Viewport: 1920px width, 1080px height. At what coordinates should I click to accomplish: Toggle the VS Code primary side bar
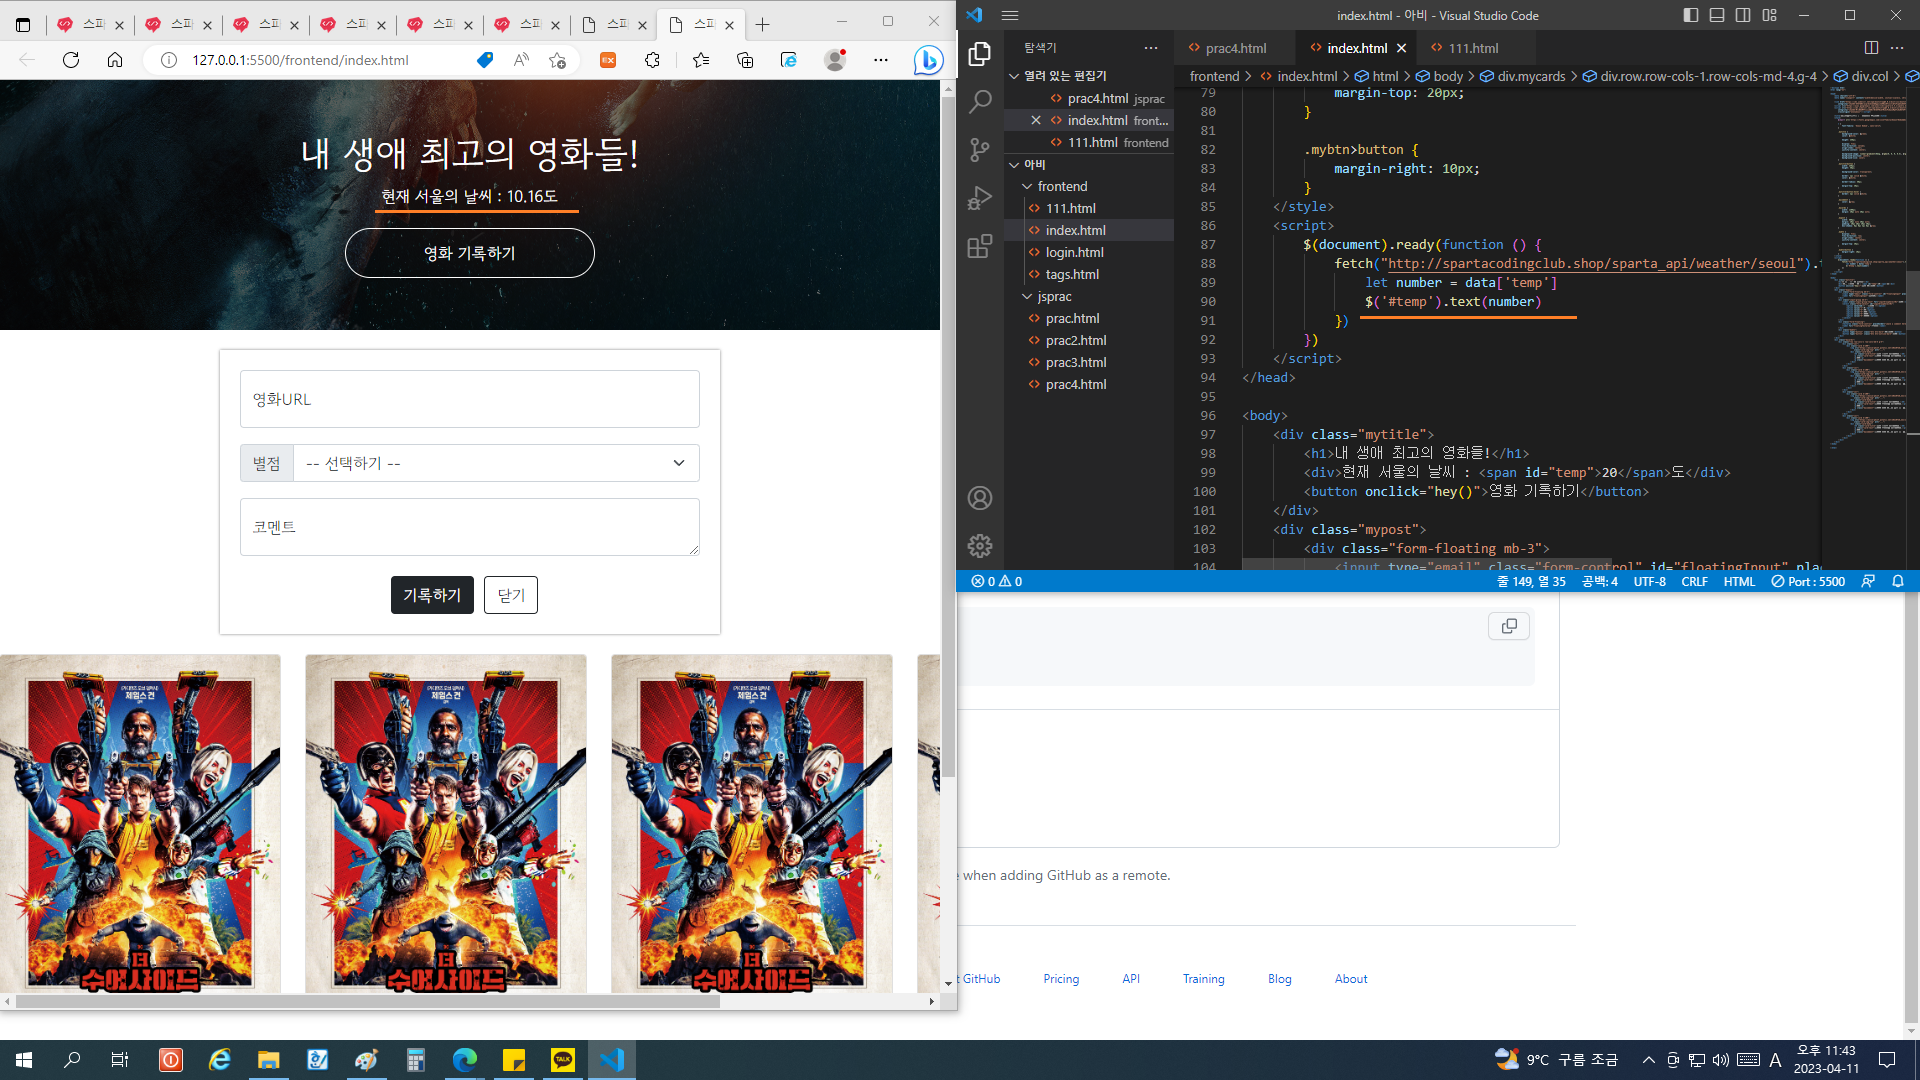[1691, 15]
